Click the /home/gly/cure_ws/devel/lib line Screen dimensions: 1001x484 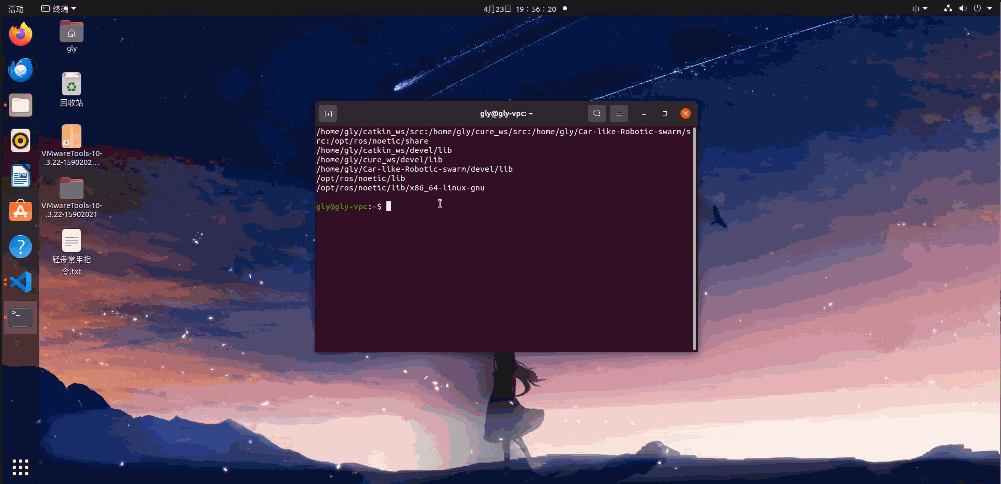click(x=379, y=160)
